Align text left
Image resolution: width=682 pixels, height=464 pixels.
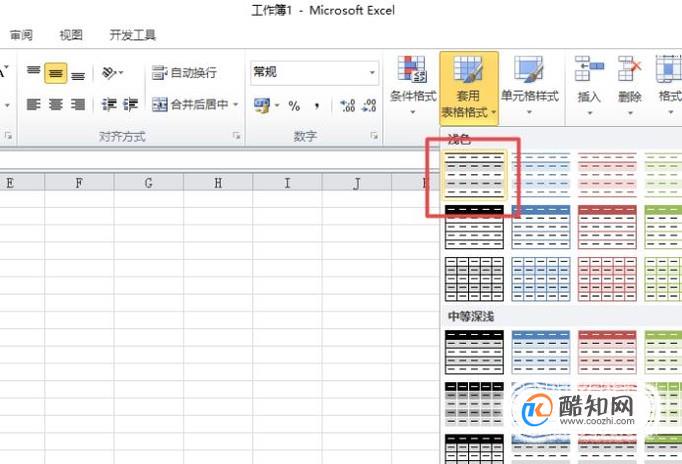tap(33, 104)
